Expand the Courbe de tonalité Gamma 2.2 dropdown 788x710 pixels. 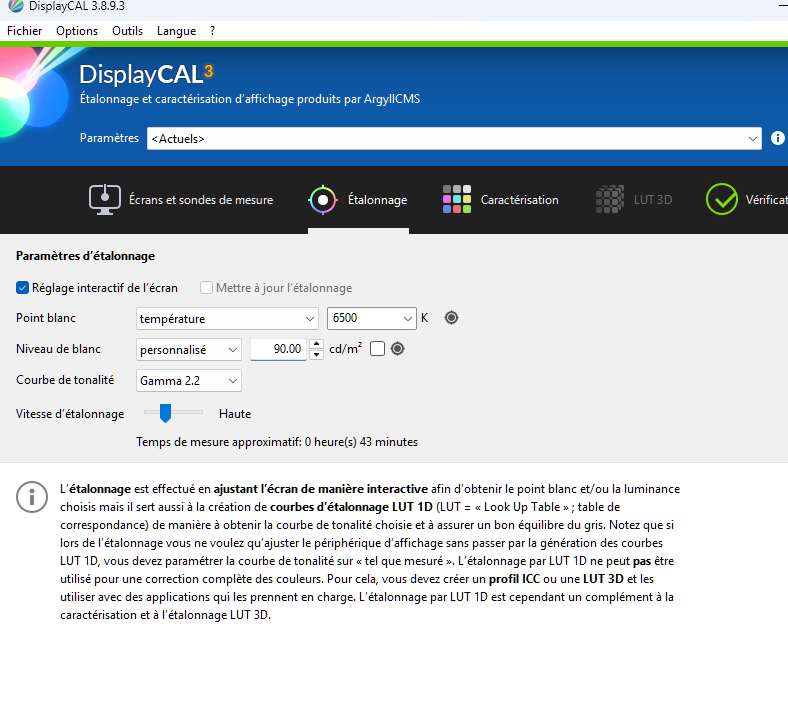(189, 380)
